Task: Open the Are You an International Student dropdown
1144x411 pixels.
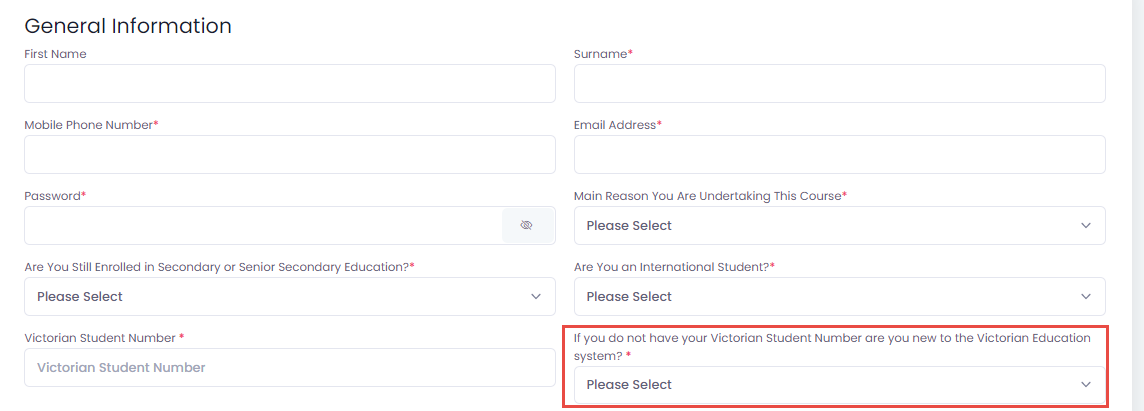Action: click(x=840, y=296)
